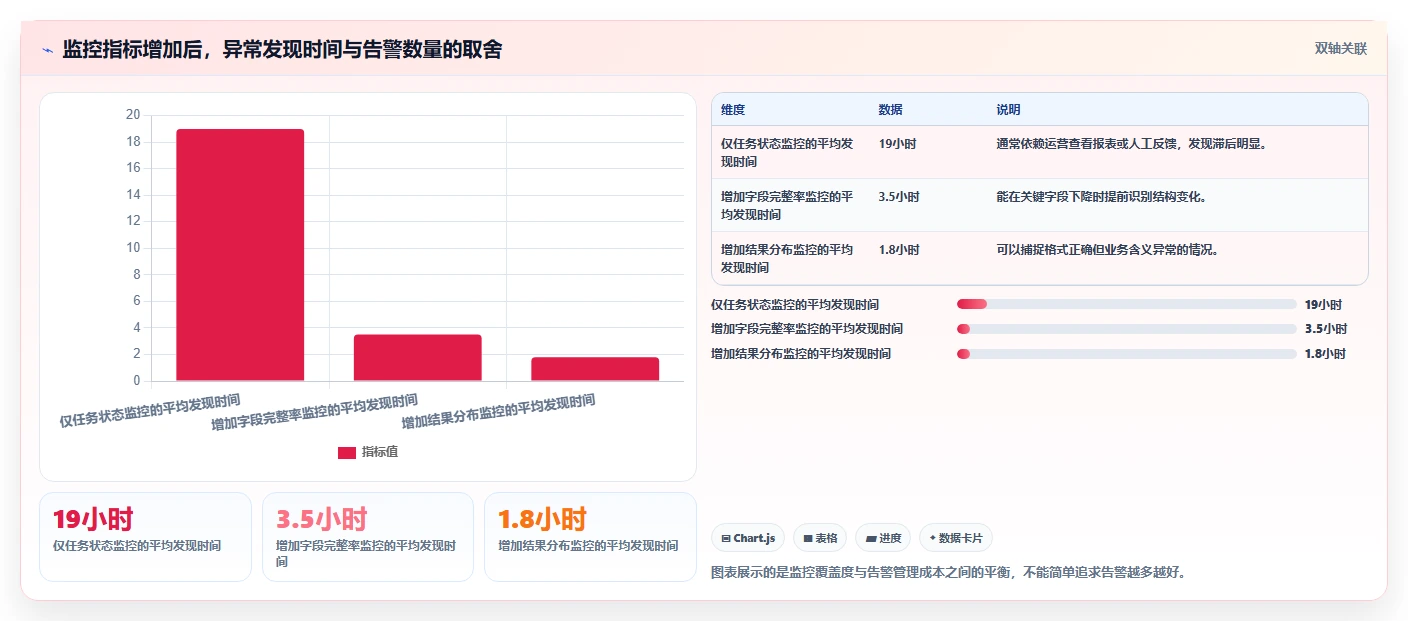1408x621 pixels.
Task: Click table row label 仅任务状态监控的平均发现时间
Action: coord(787,152)
